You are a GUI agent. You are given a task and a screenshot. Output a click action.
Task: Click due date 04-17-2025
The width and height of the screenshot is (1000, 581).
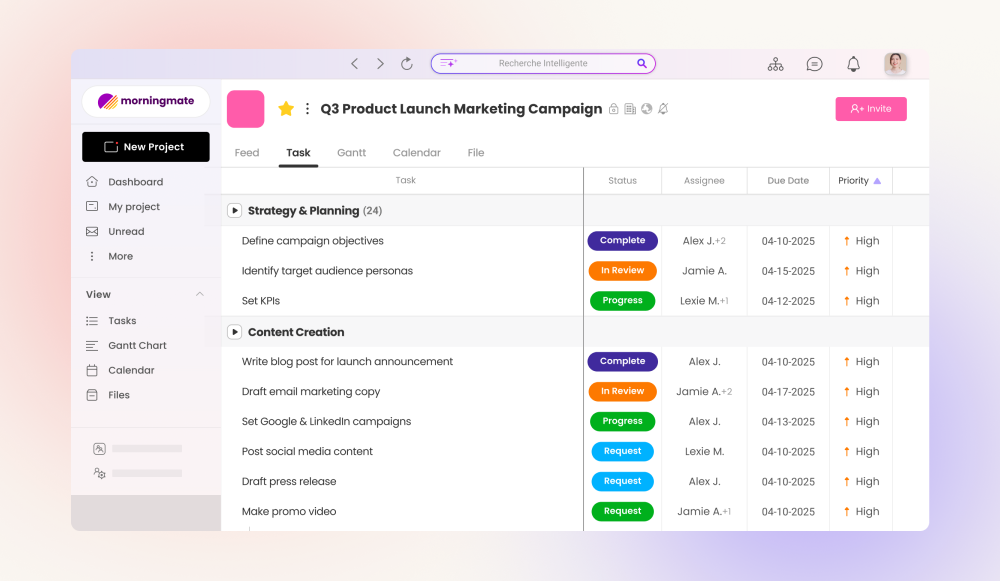[788, 392]
